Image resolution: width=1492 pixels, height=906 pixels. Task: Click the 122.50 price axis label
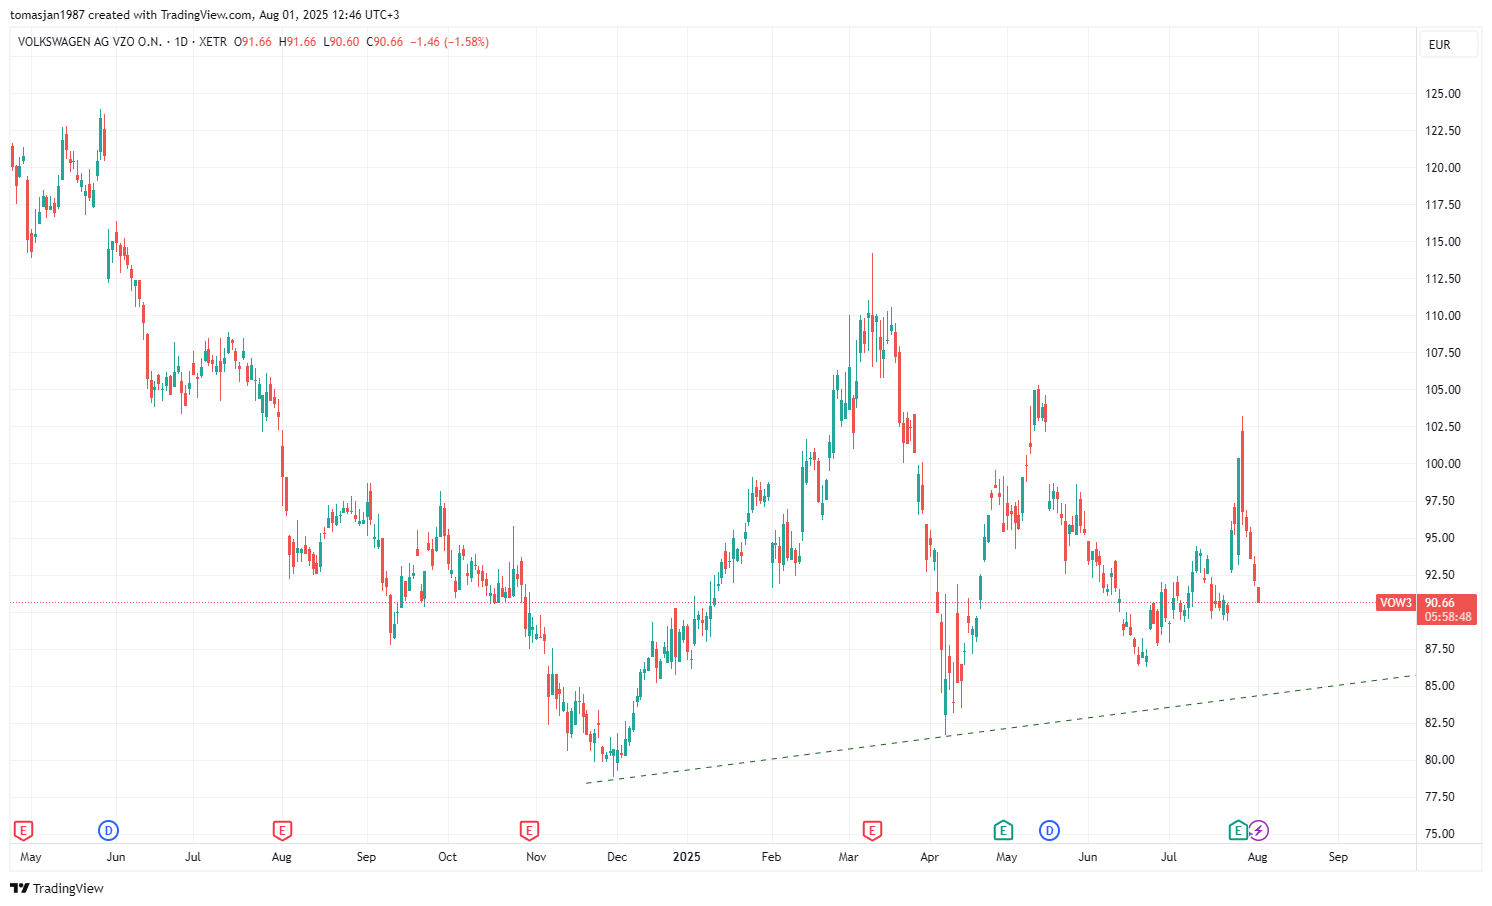point(1443,131)
